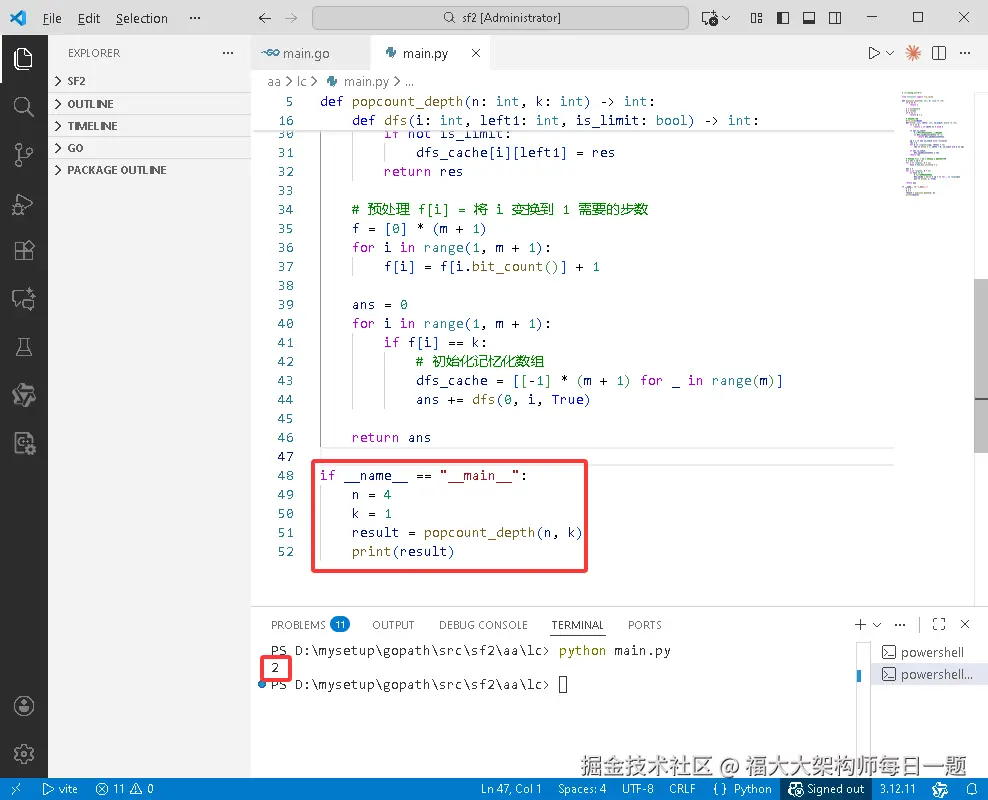Close the terminal panel
Screen dimensions: 988x800
[x=965, y=624]
